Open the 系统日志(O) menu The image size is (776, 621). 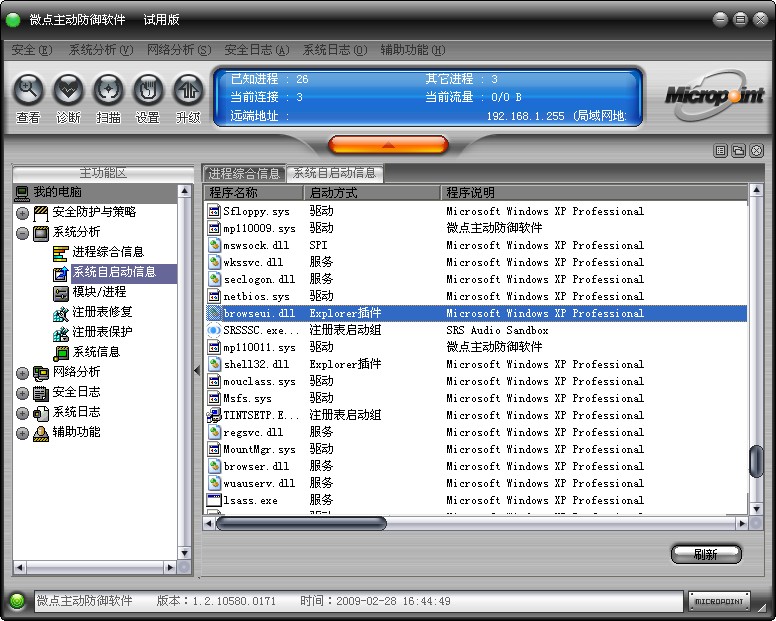(335, 50)
